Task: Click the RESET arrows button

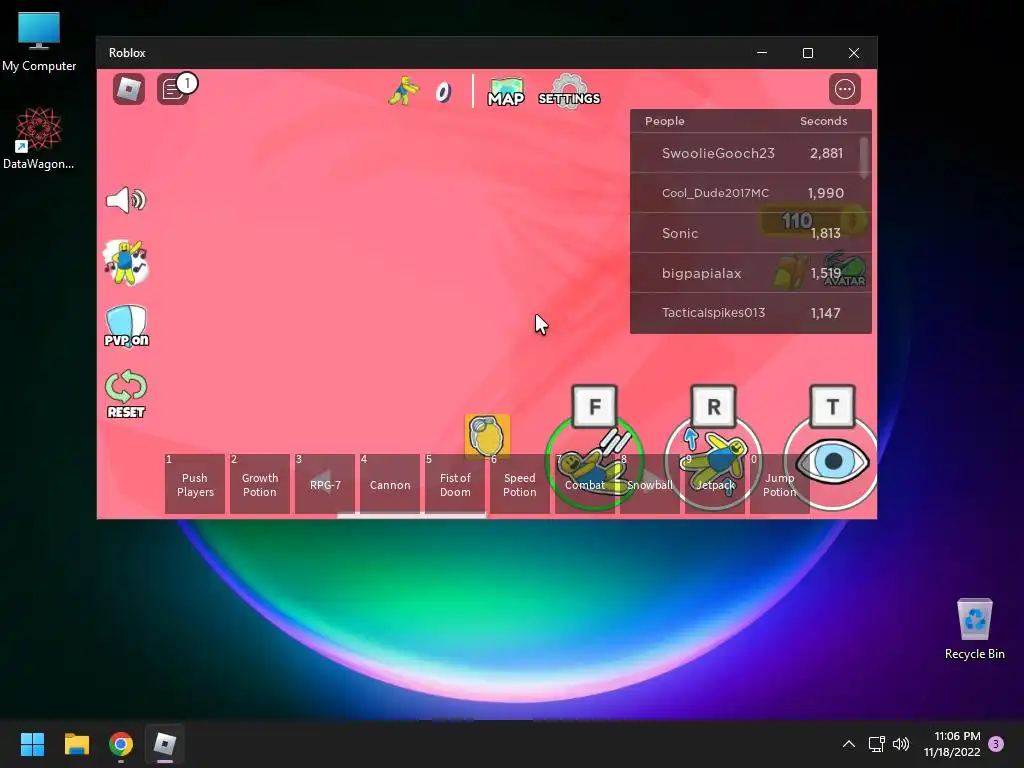Action: click(125, 394)
